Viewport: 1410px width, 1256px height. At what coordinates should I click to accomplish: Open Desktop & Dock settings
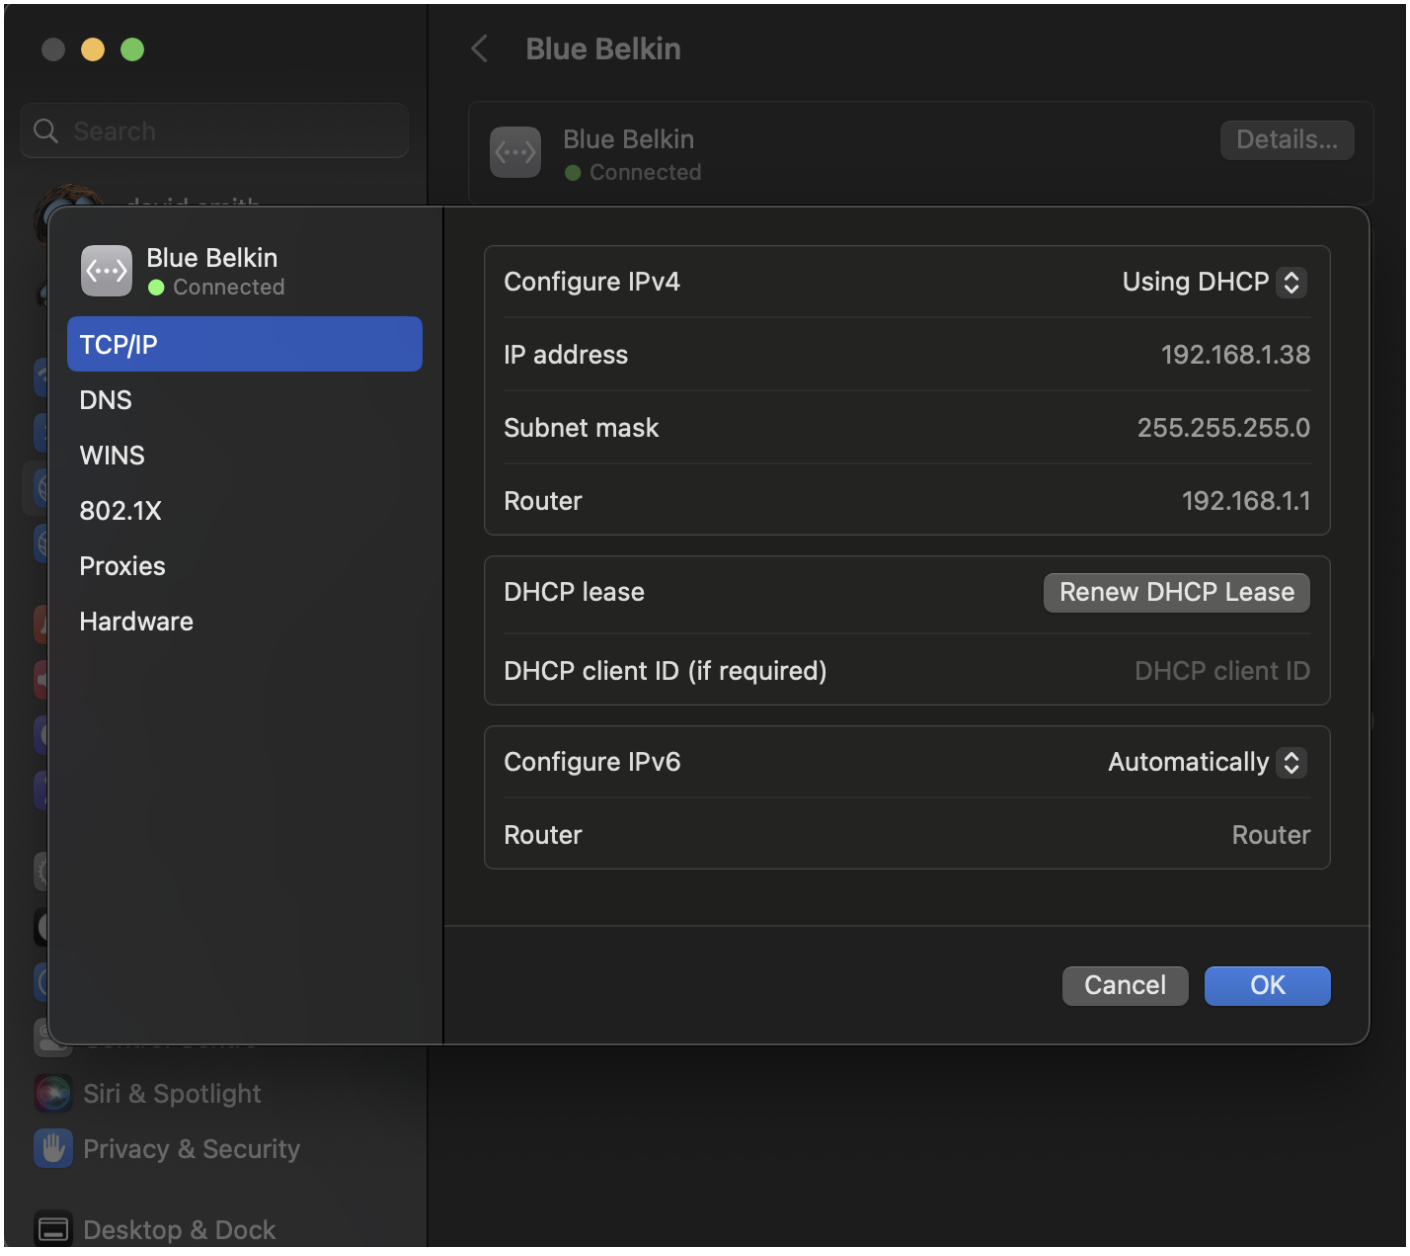[x=178, y=1228]
